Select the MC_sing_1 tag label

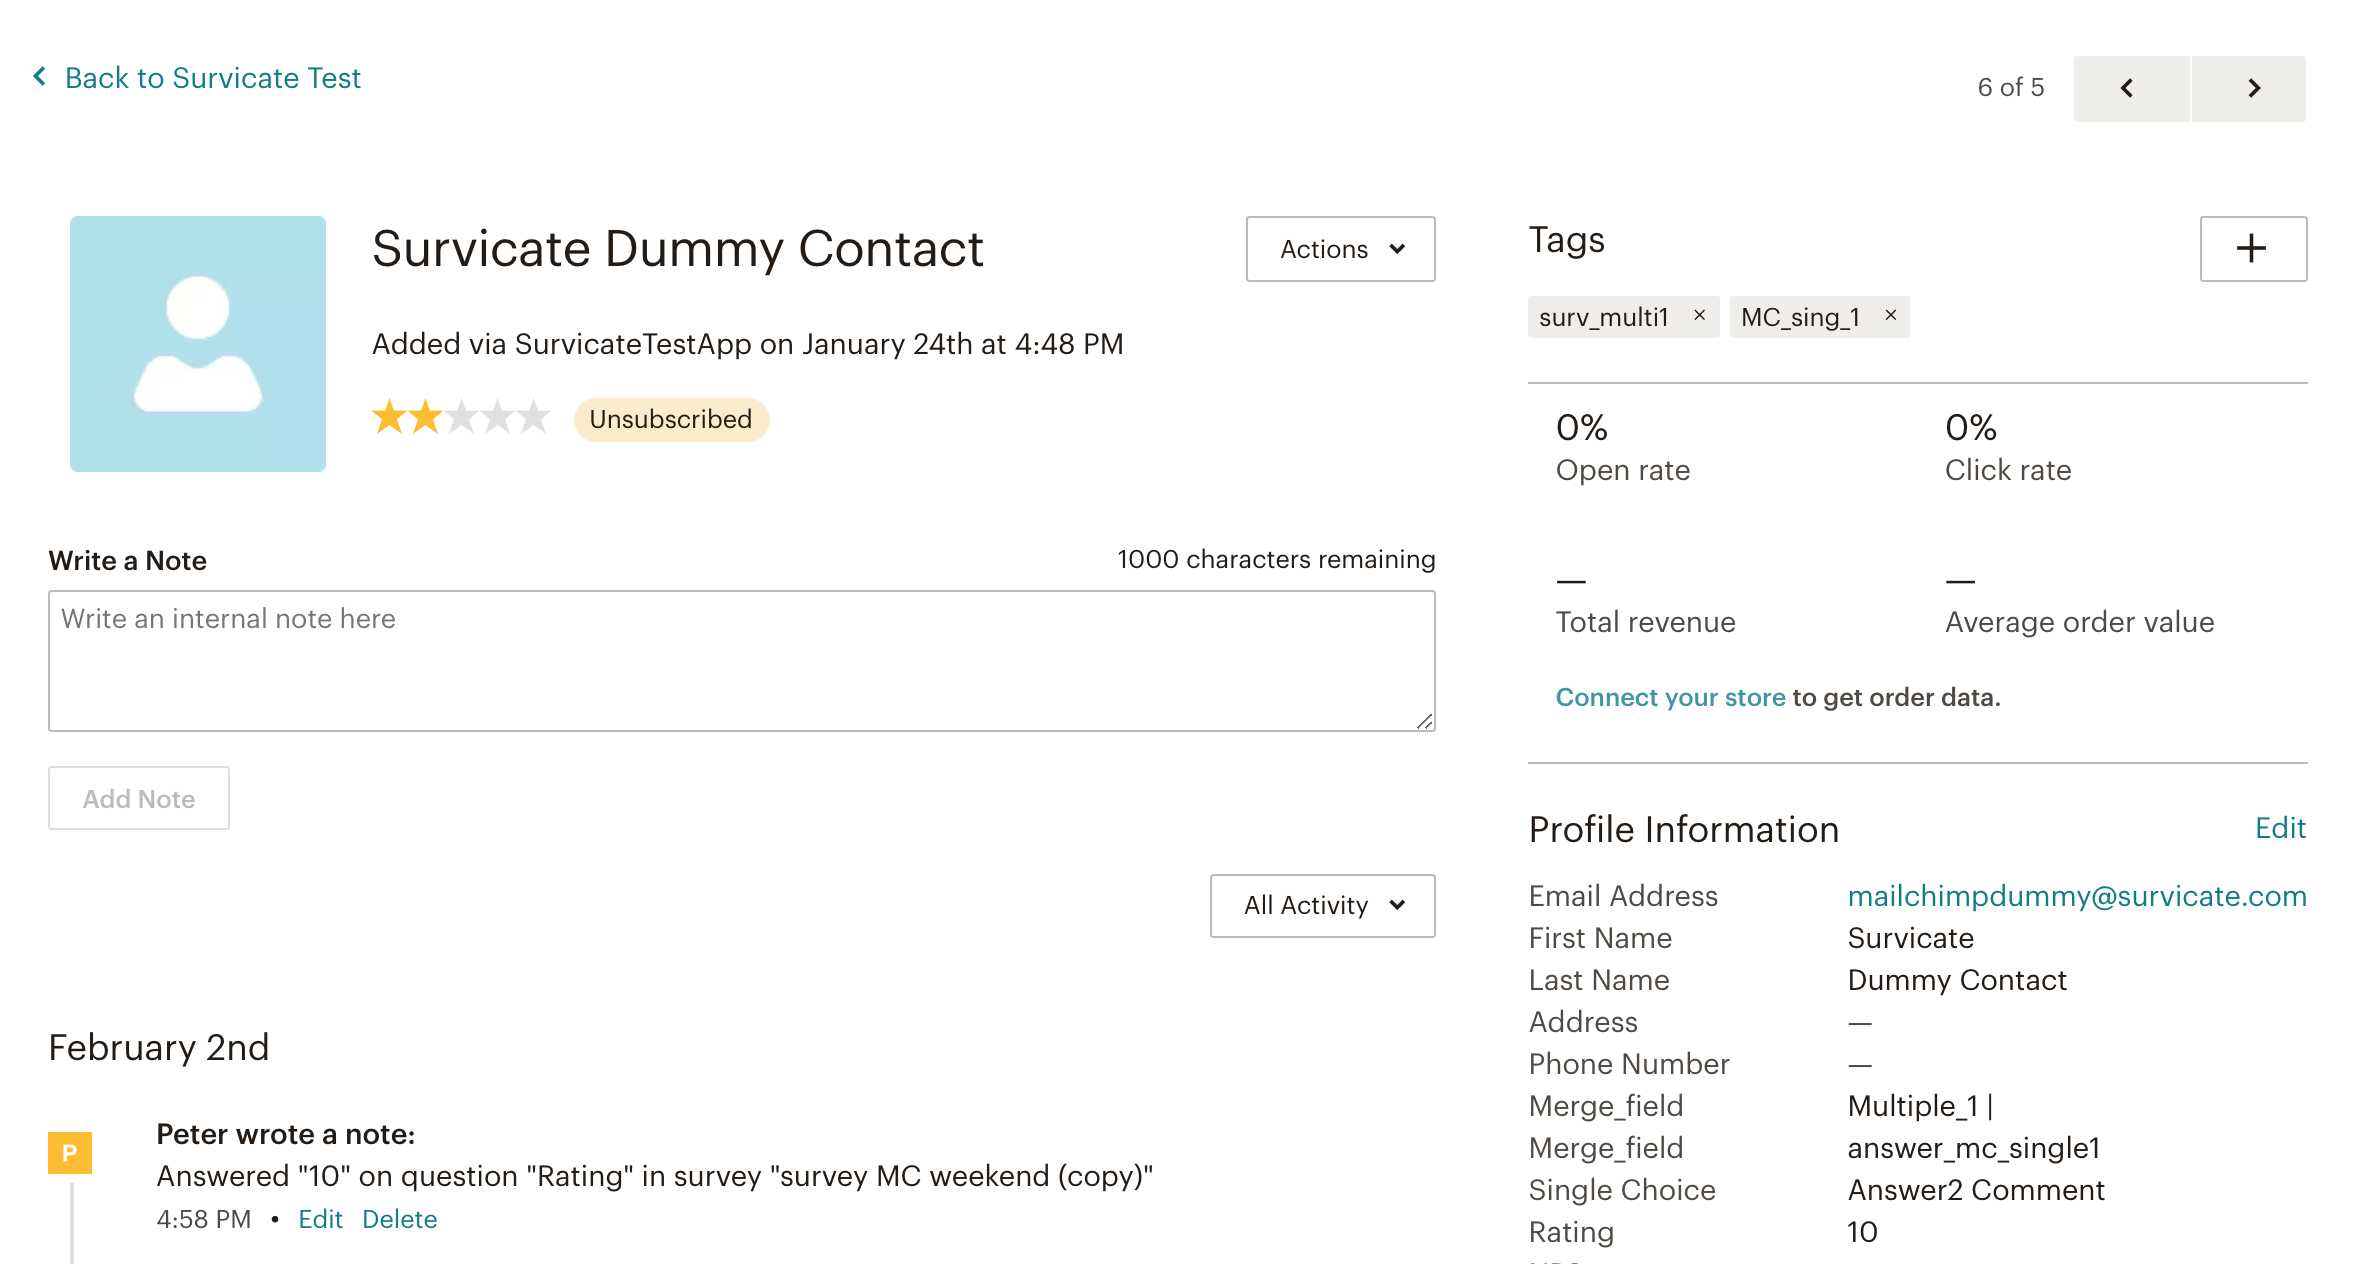(1800, 317)
